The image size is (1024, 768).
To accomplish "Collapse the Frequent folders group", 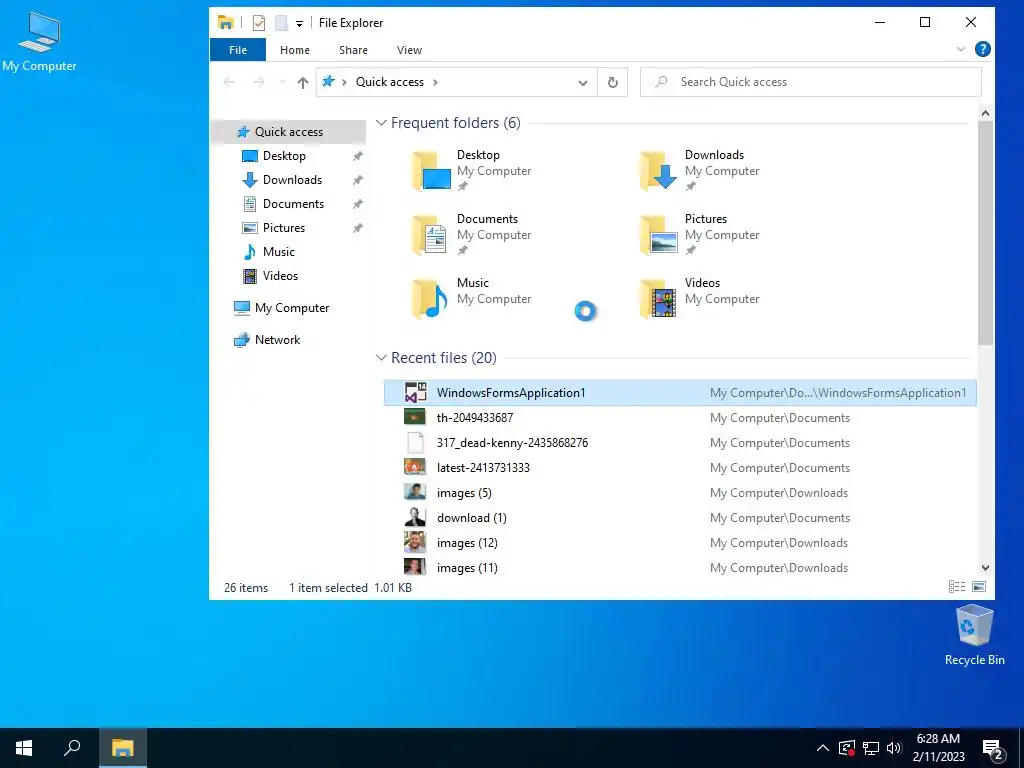I will [381, 123].
